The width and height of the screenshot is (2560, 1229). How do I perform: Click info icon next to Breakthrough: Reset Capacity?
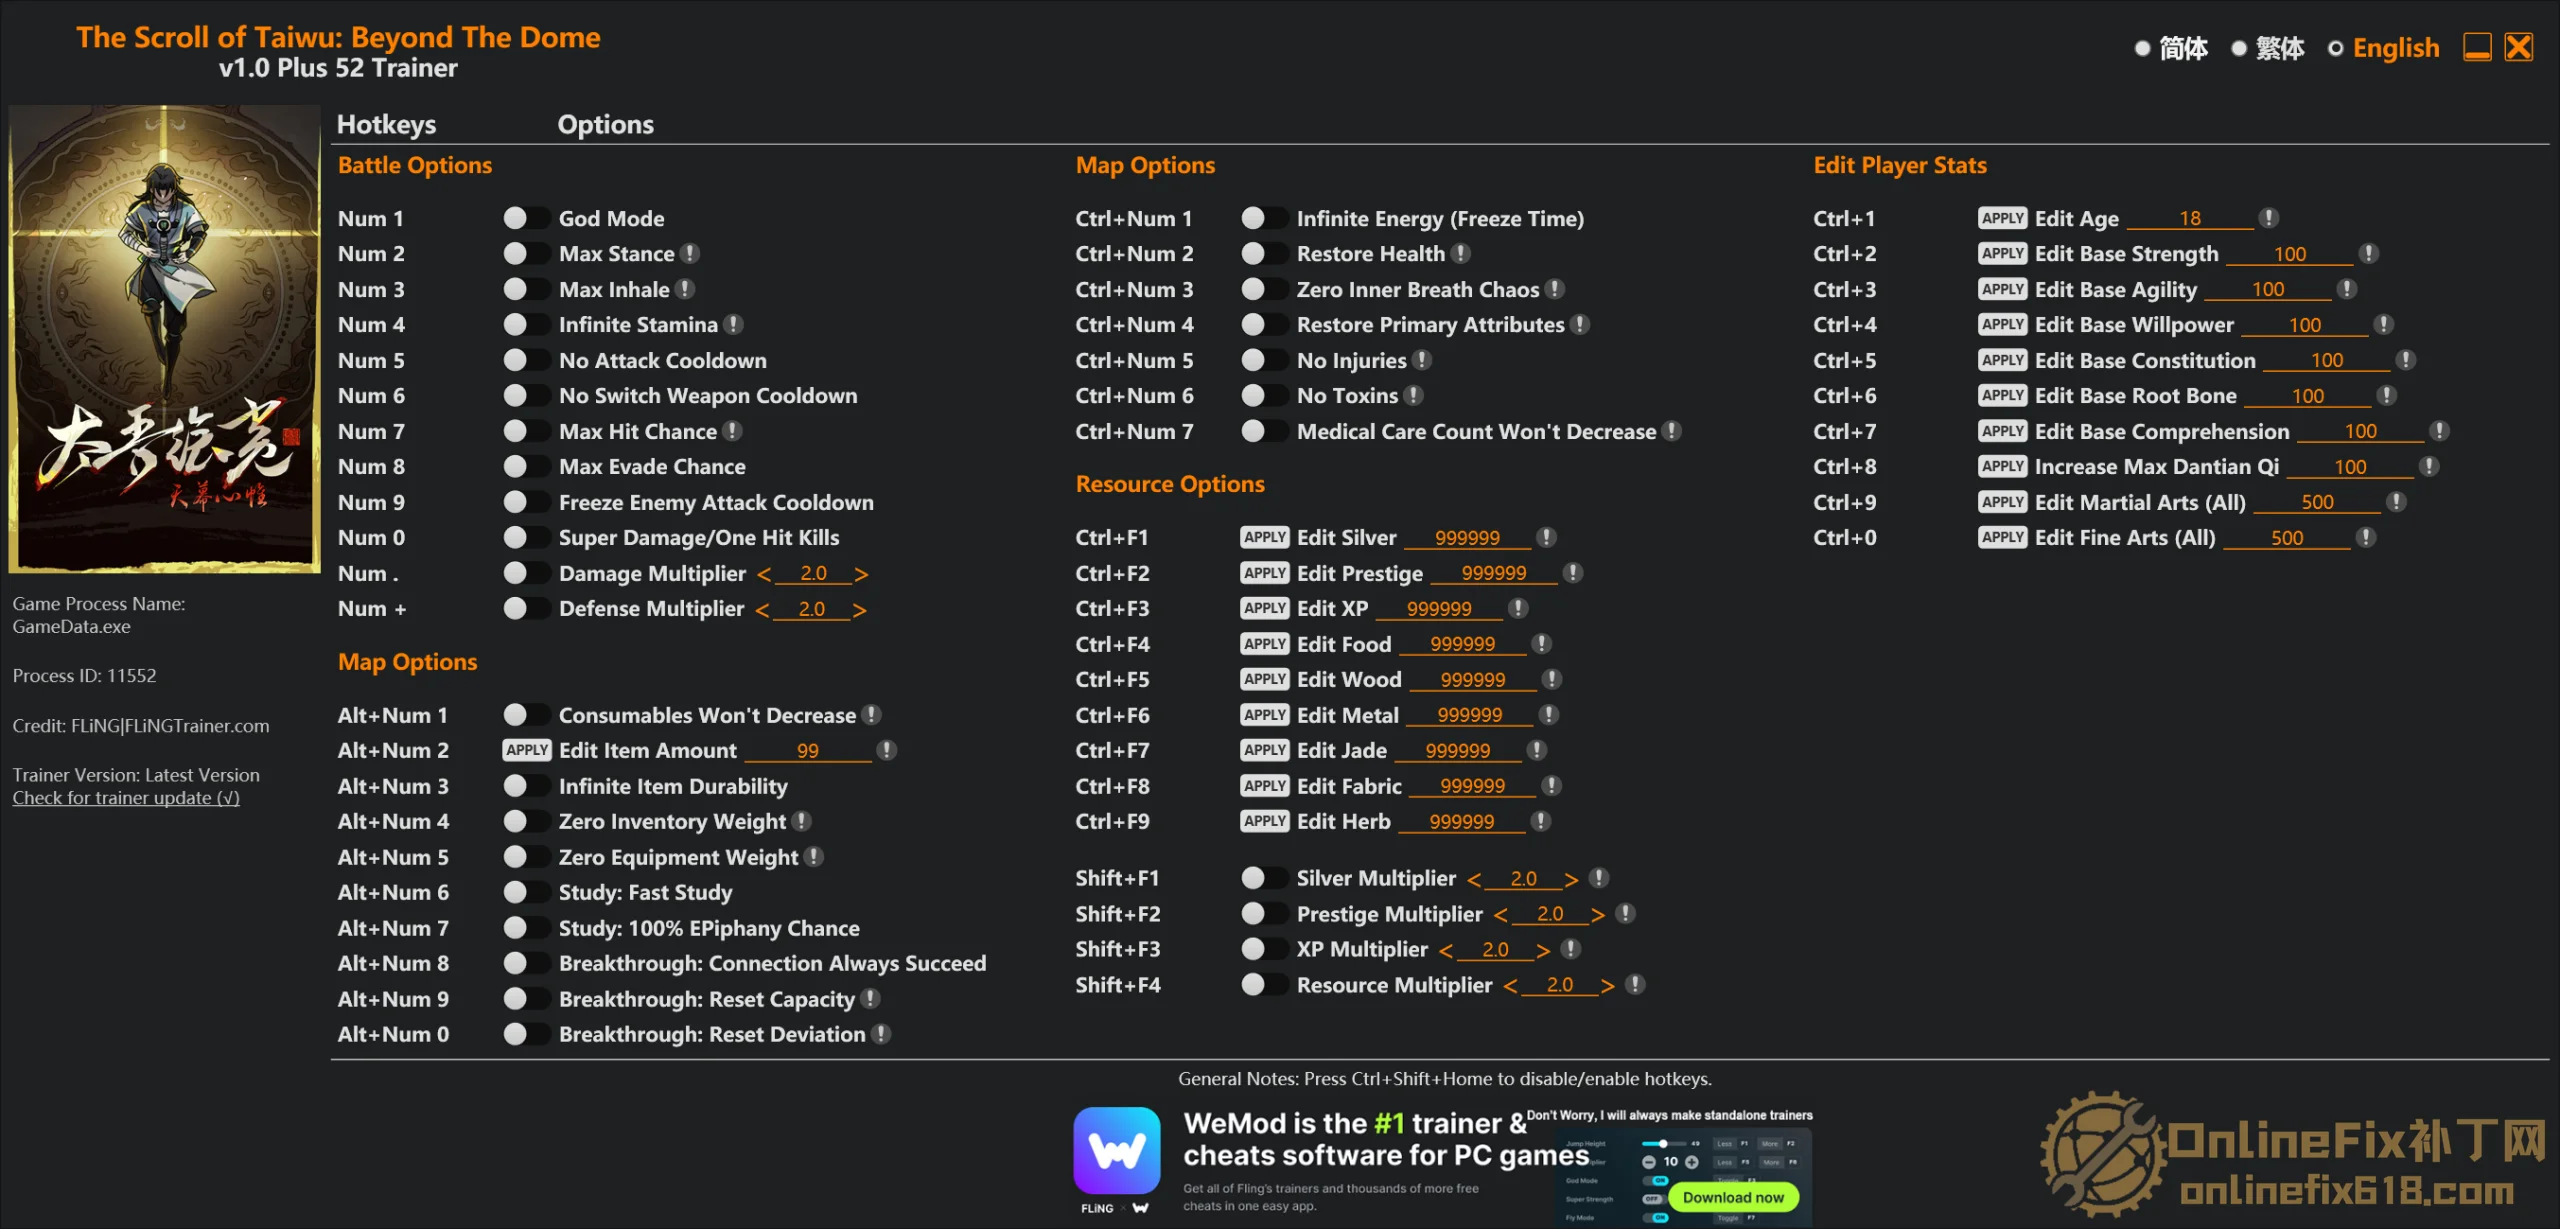871,999
